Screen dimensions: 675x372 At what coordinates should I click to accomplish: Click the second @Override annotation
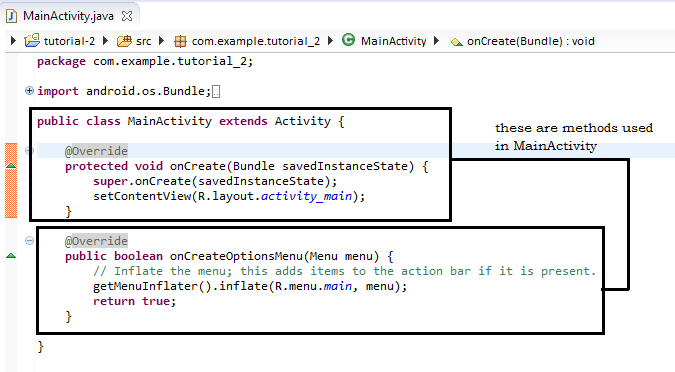(96, 241)
